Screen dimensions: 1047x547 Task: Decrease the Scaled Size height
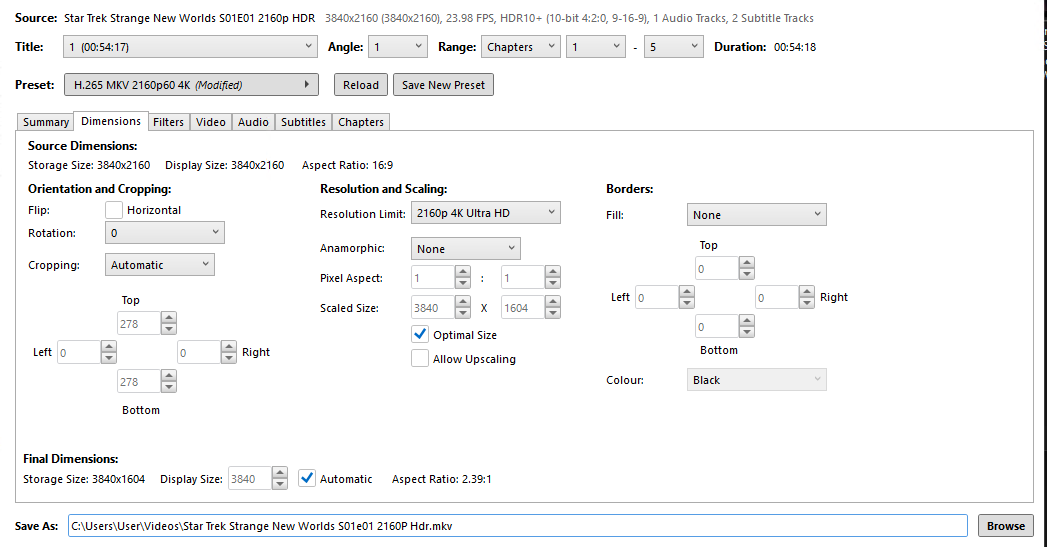[x=552, y=314]
